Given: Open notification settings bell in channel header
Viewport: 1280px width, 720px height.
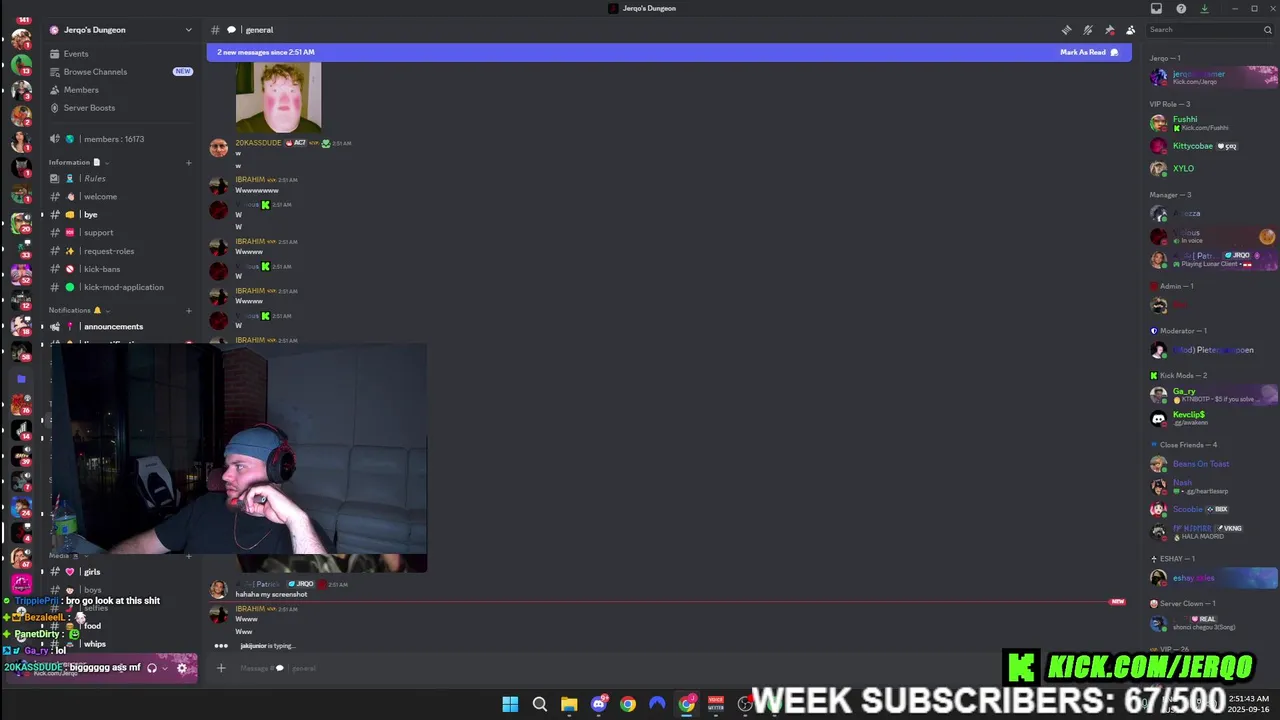Looking at the screenshot, I should coord(1088,30).
